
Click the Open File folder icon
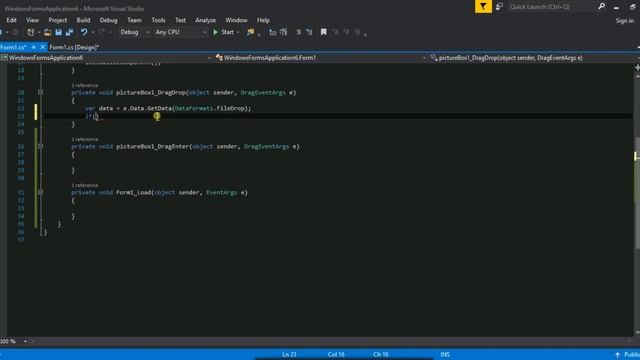coord(47,32)
